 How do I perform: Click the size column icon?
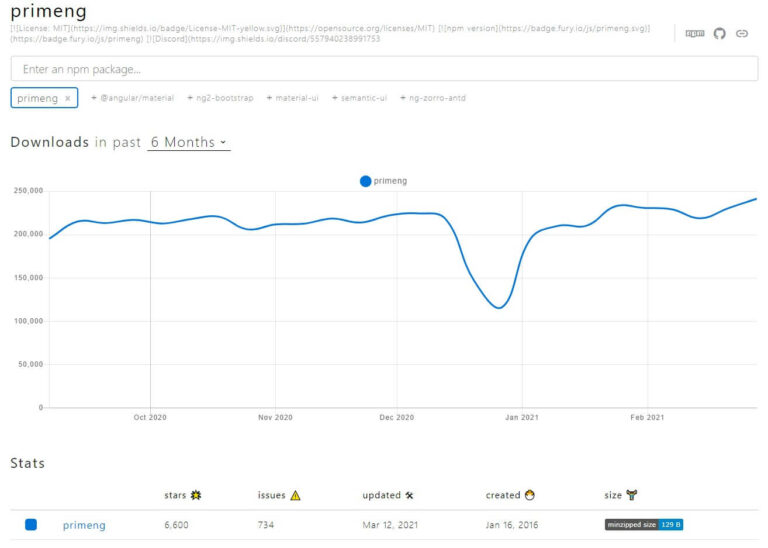(x=631, y=495)
